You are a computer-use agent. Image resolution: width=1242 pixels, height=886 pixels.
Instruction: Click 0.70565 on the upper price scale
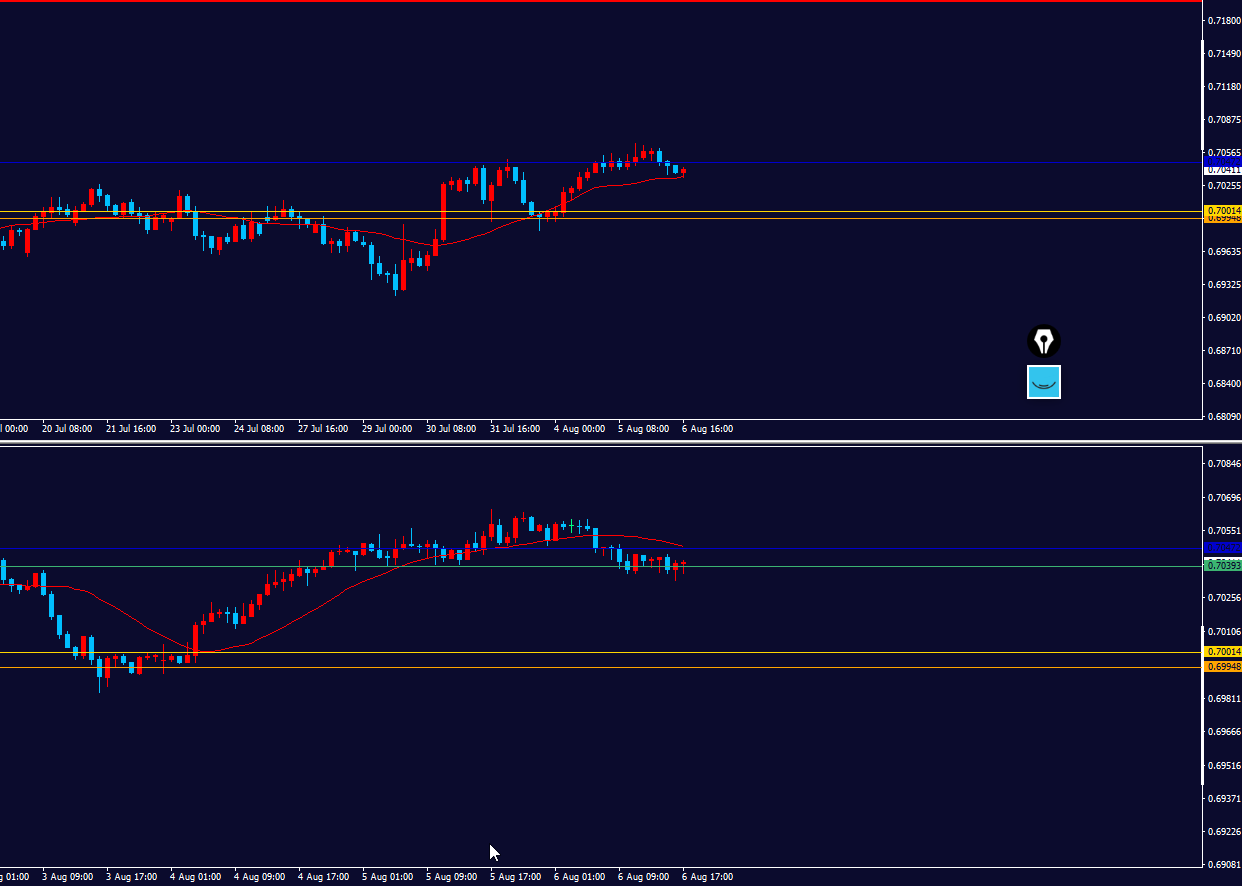pyautogui.click(x=1224, y=152)
